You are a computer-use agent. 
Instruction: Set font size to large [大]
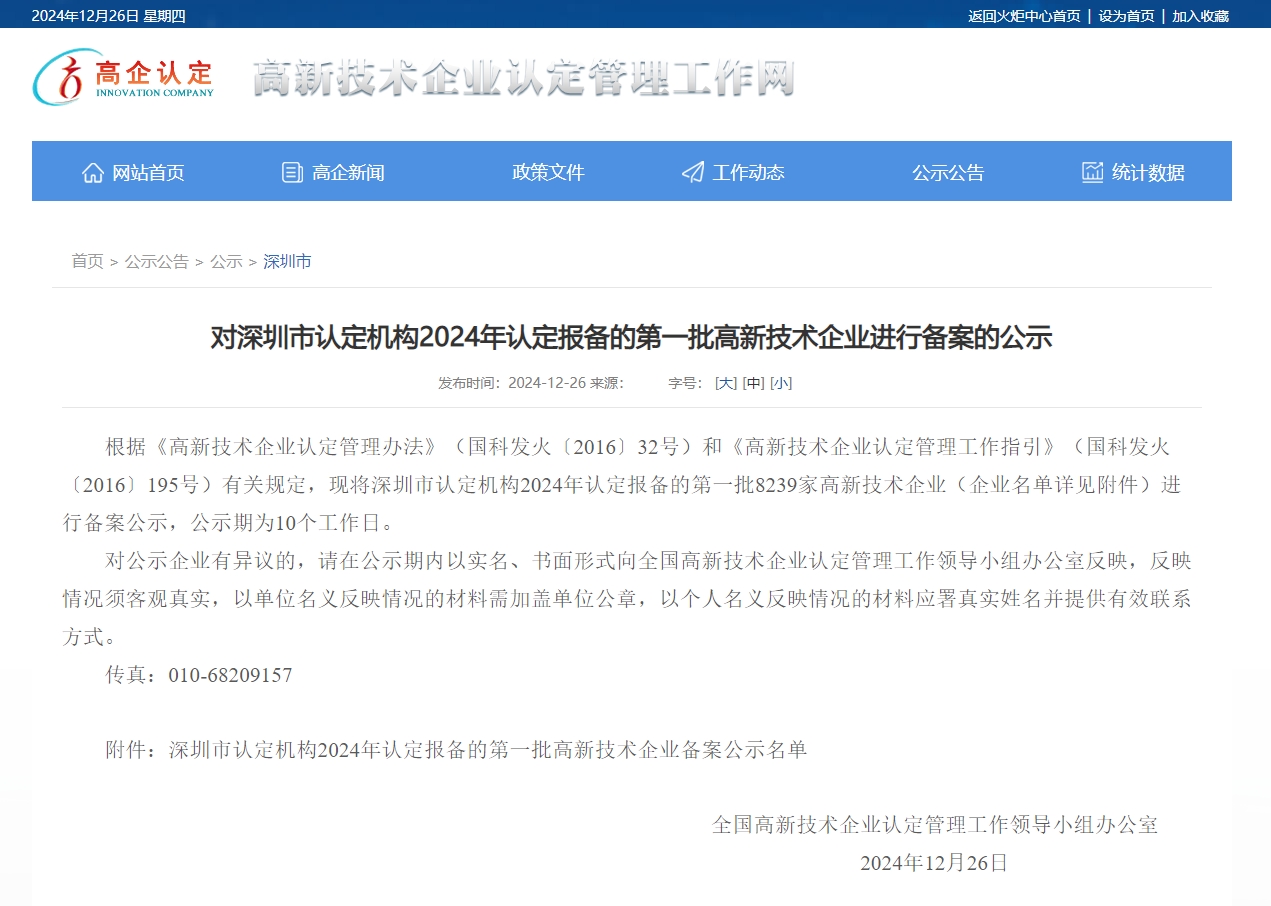pyautogui.click(x=725, y=383)
